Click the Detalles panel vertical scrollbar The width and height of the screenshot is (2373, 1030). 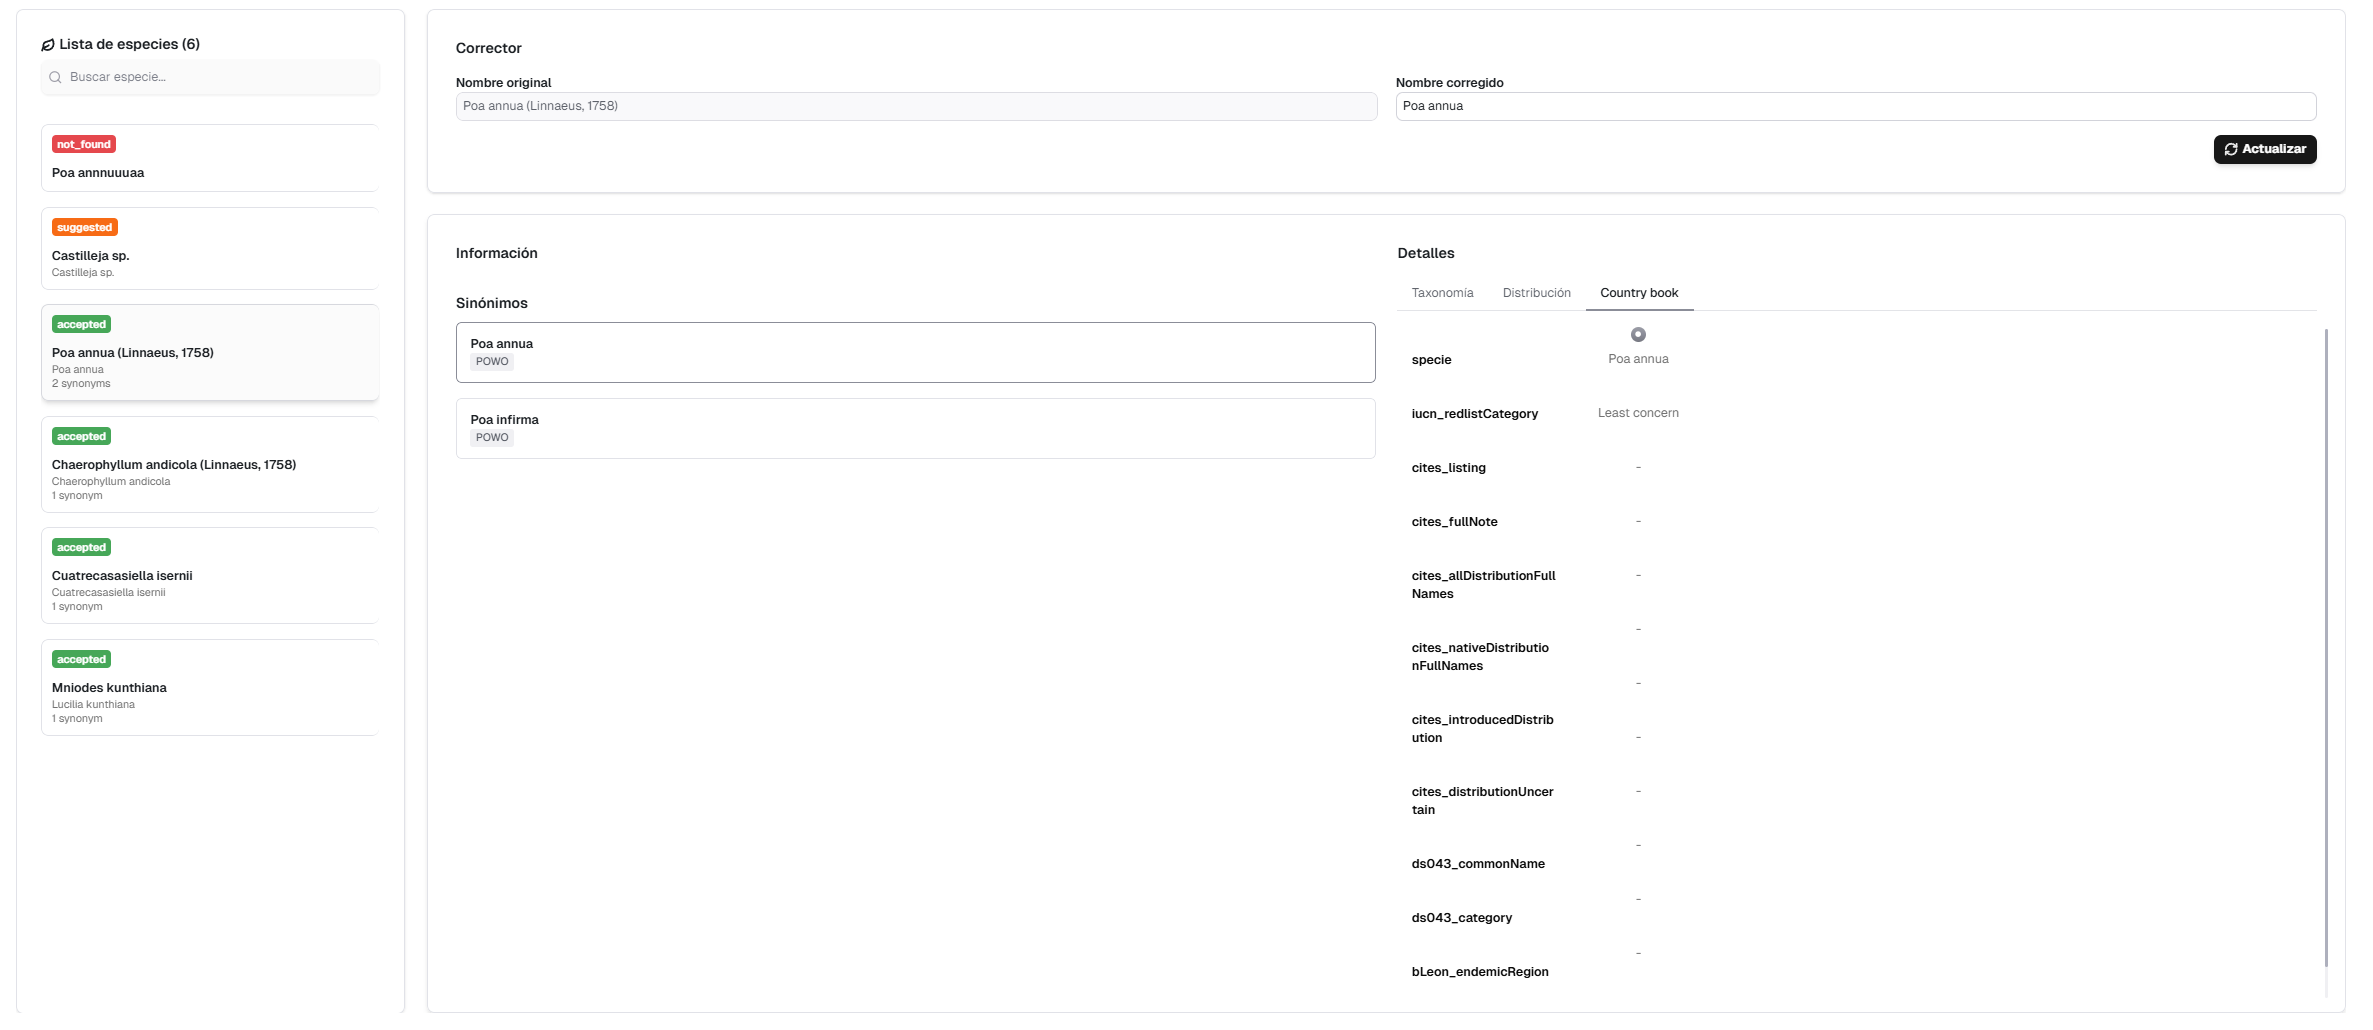point(2326,648)
